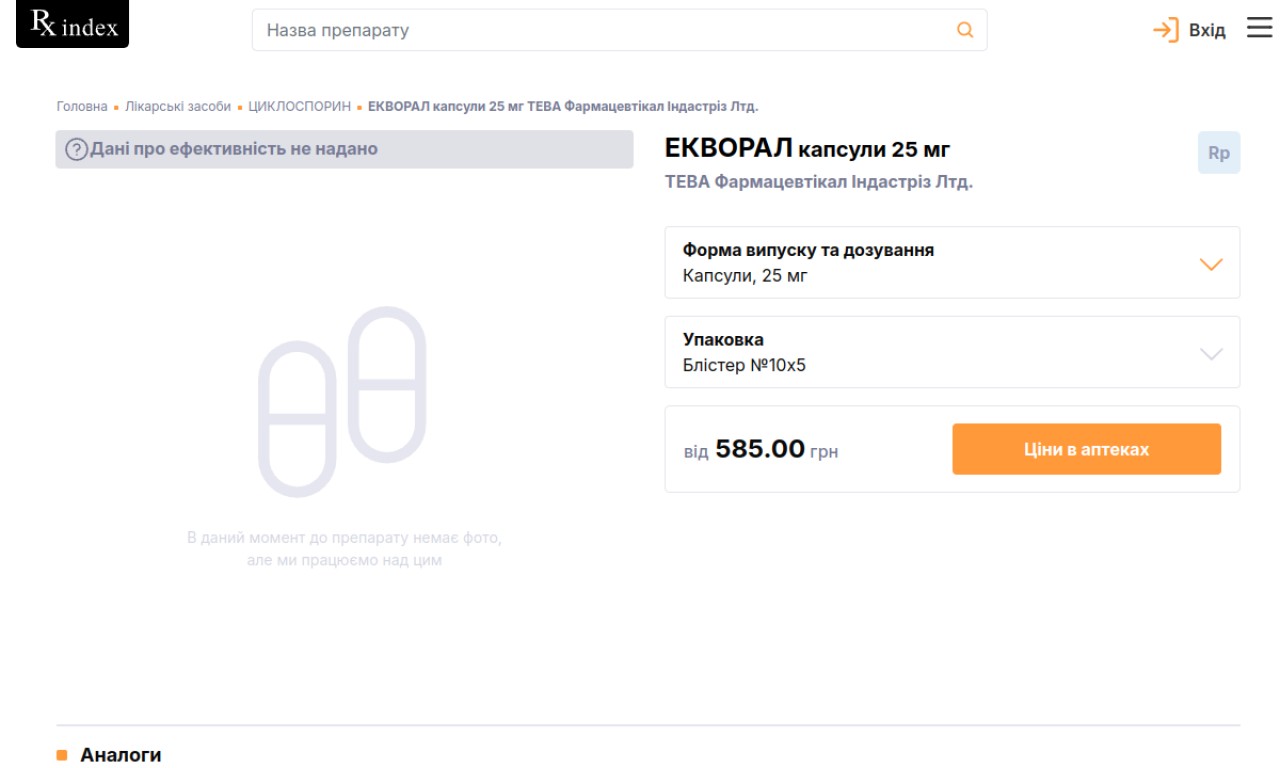
Task: Click the question mark efficacy icon
Action: (76, 150)
